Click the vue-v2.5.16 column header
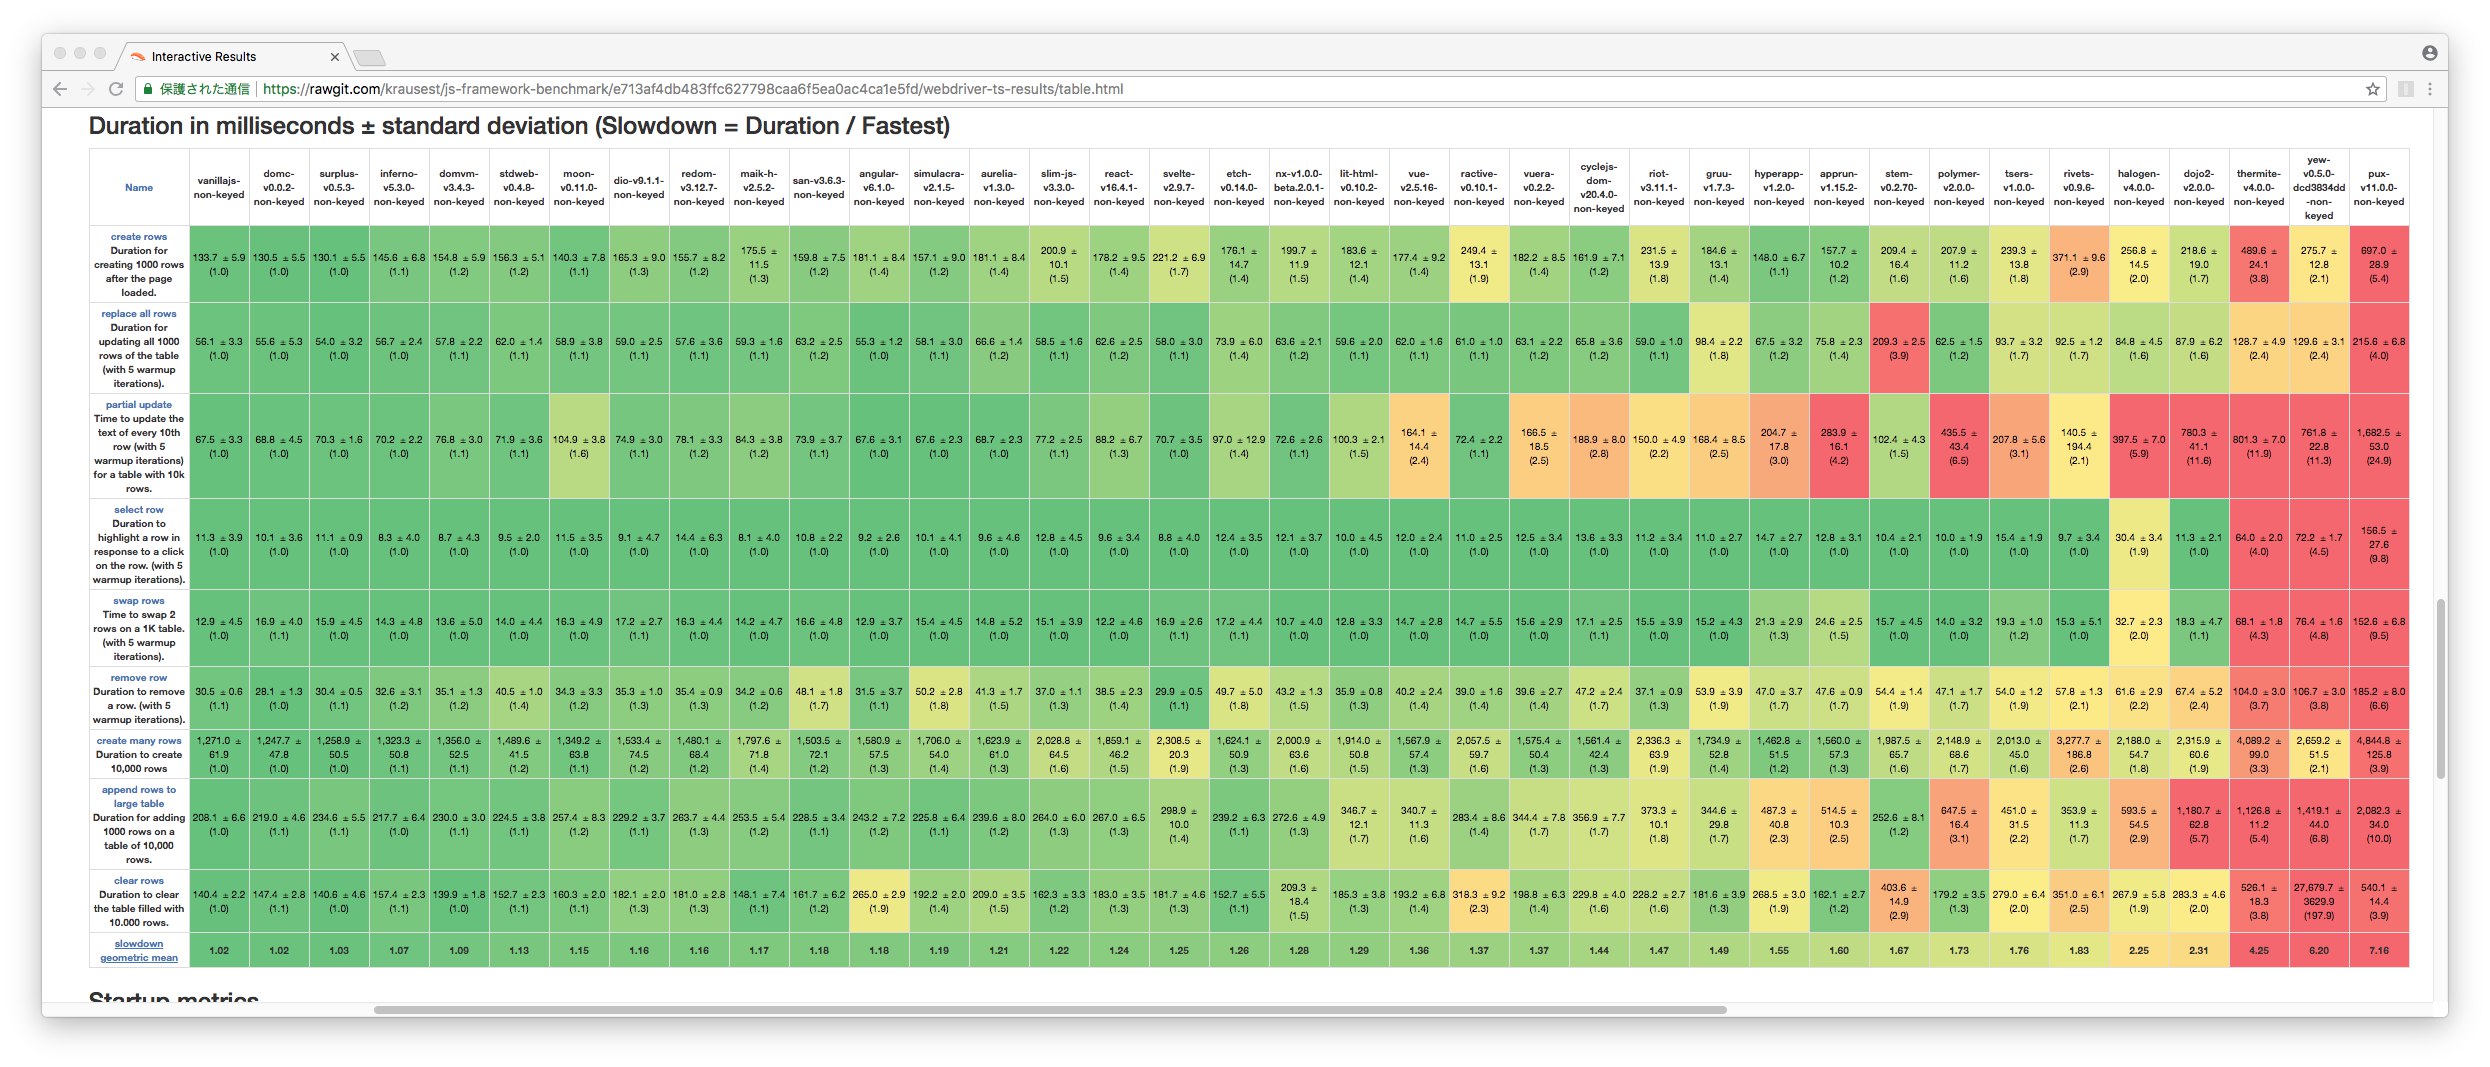This screenshot has width=2490, height=1067. click(1419, 188)
